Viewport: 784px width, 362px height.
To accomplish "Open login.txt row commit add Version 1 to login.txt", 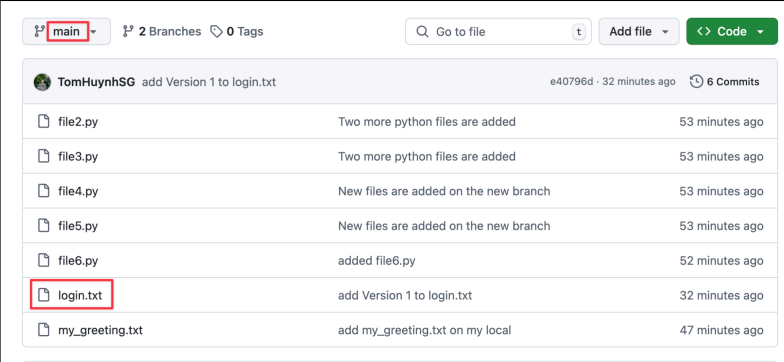I will click(x=405, y=296).
